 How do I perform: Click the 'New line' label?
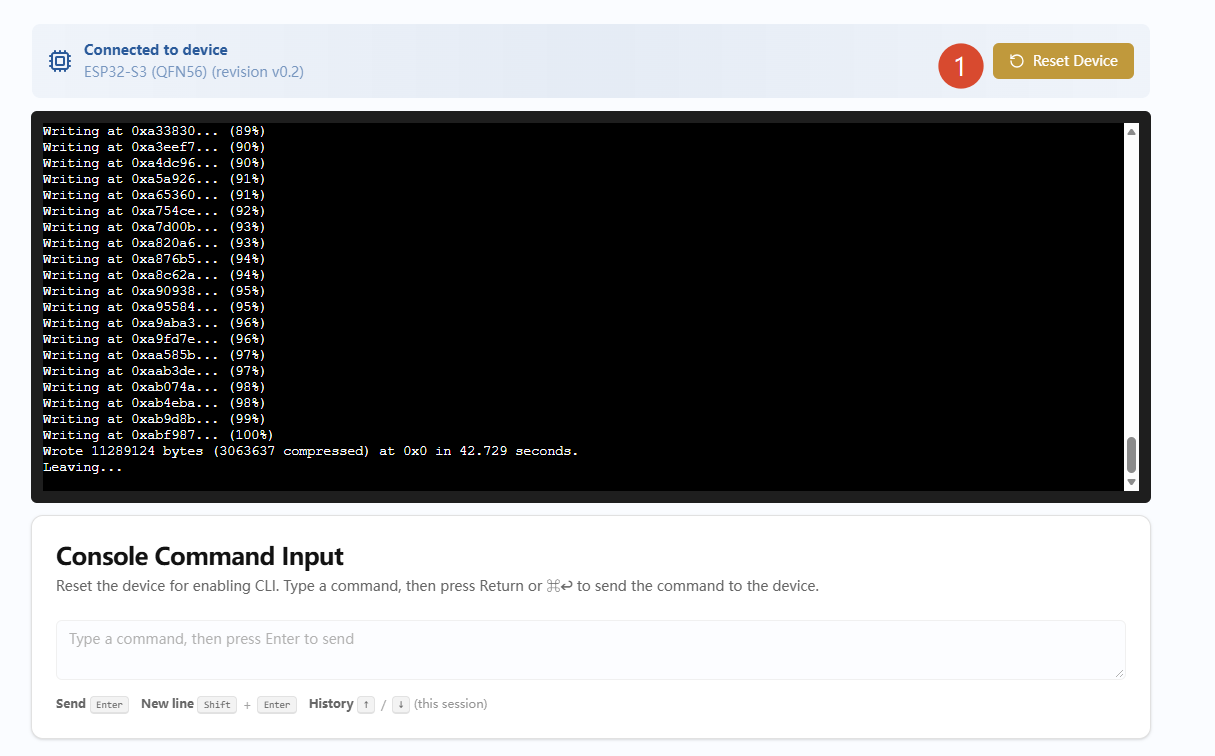[167, 704]
